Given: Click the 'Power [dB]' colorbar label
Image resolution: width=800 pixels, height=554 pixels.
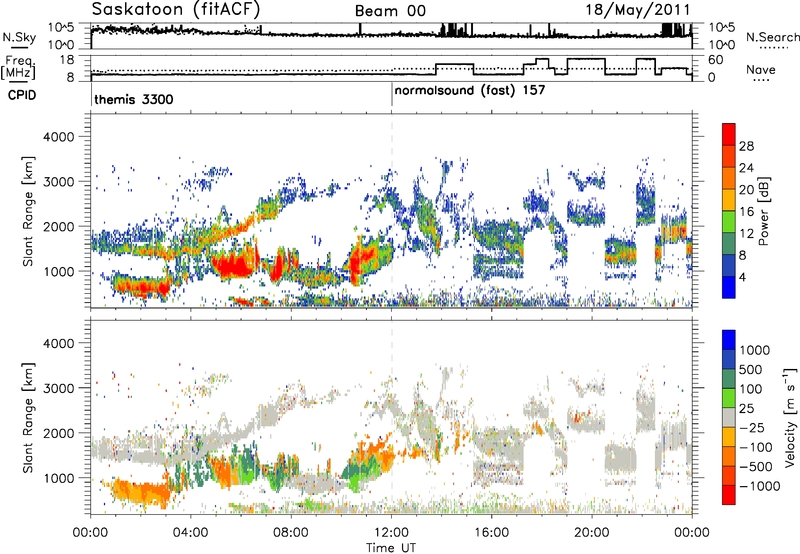Looking at the screenshot, I should 763,211.
